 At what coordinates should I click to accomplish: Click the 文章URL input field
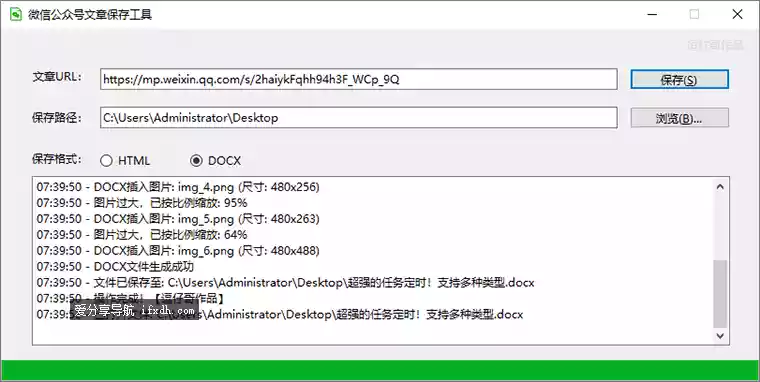[359, 80]
